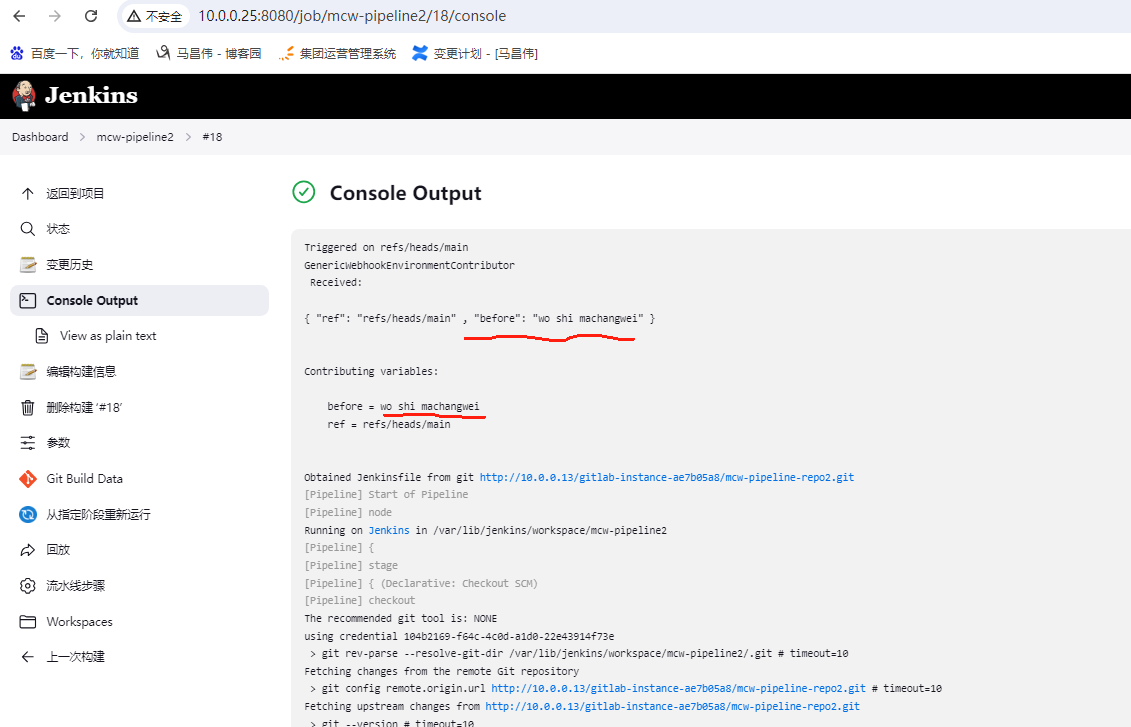Click the Console Output page heading

tap(405, 193)
